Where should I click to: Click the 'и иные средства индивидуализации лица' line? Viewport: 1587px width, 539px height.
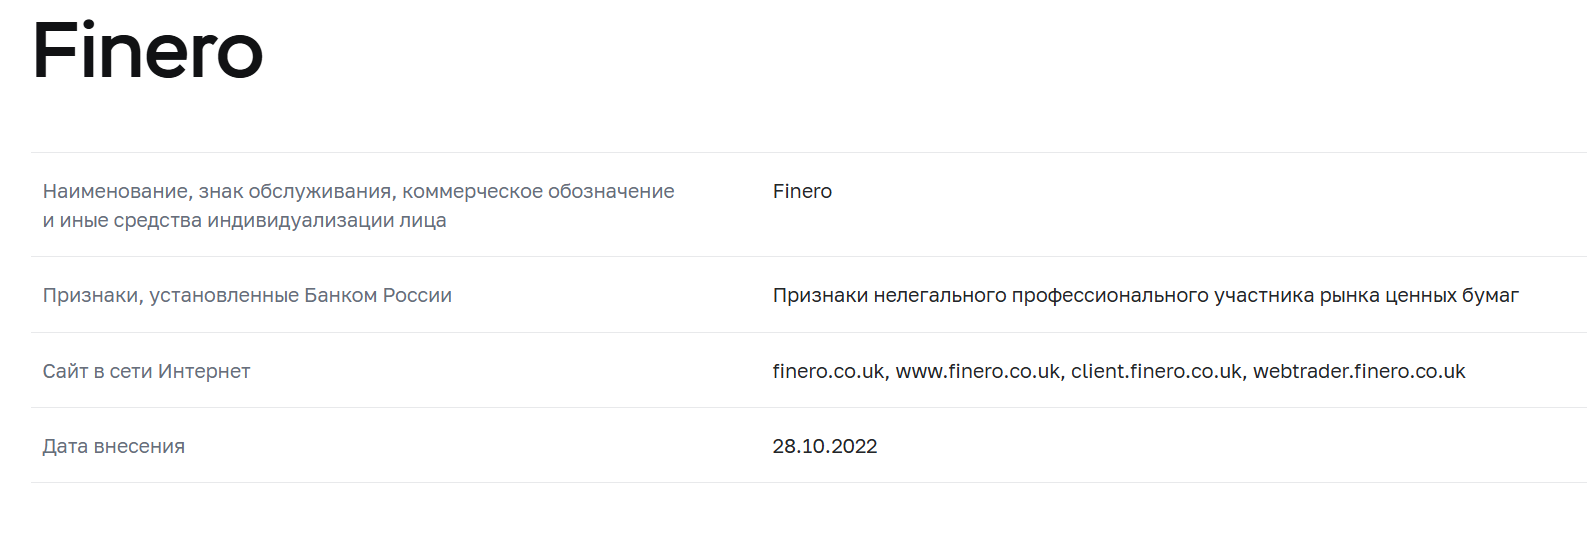click(244, 220)
